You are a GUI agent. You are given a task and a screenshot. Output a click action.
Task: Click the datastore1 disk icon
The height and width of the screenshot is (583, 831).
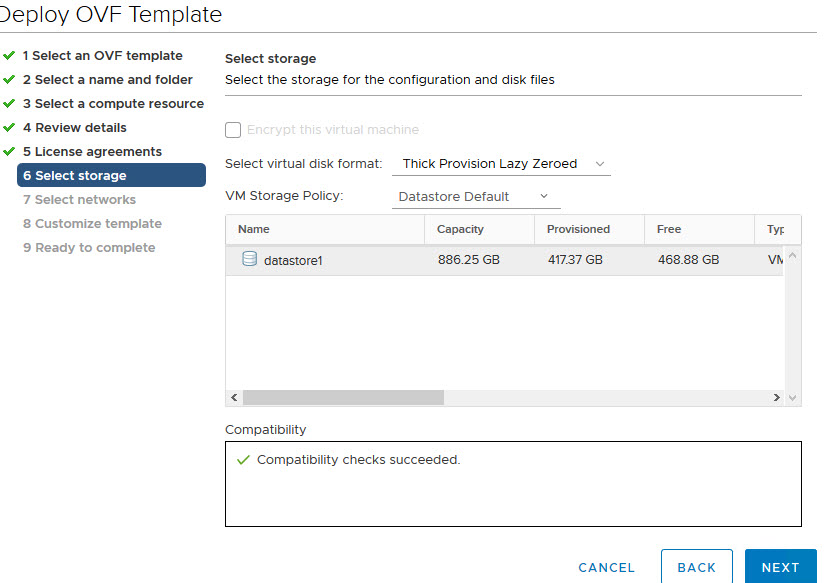(x=249, y=260)
